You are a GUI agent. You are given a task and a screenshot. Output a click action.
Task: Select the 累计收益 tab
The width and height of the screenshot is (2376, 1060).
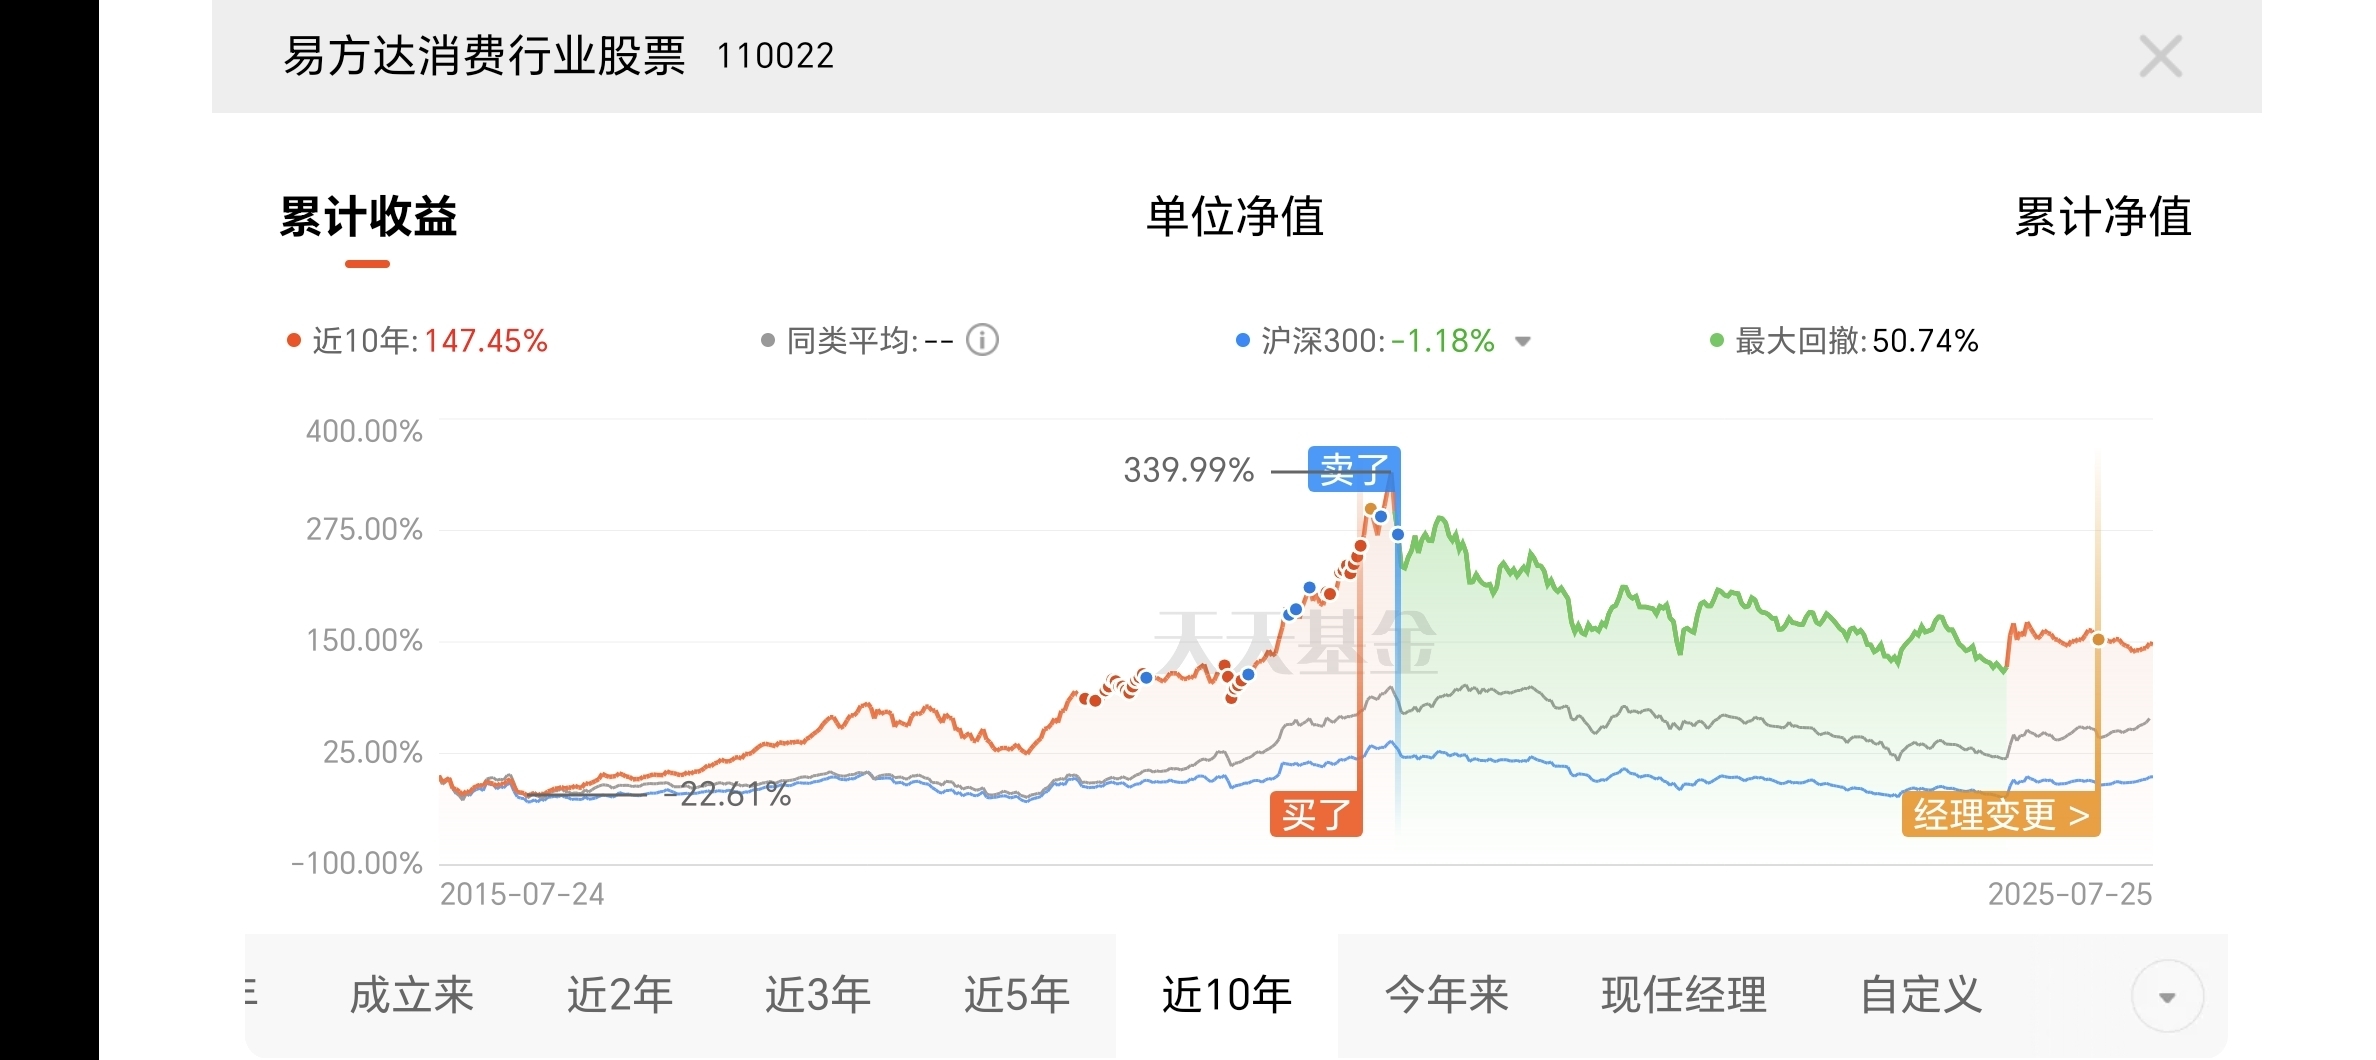[x=368, y=217]
